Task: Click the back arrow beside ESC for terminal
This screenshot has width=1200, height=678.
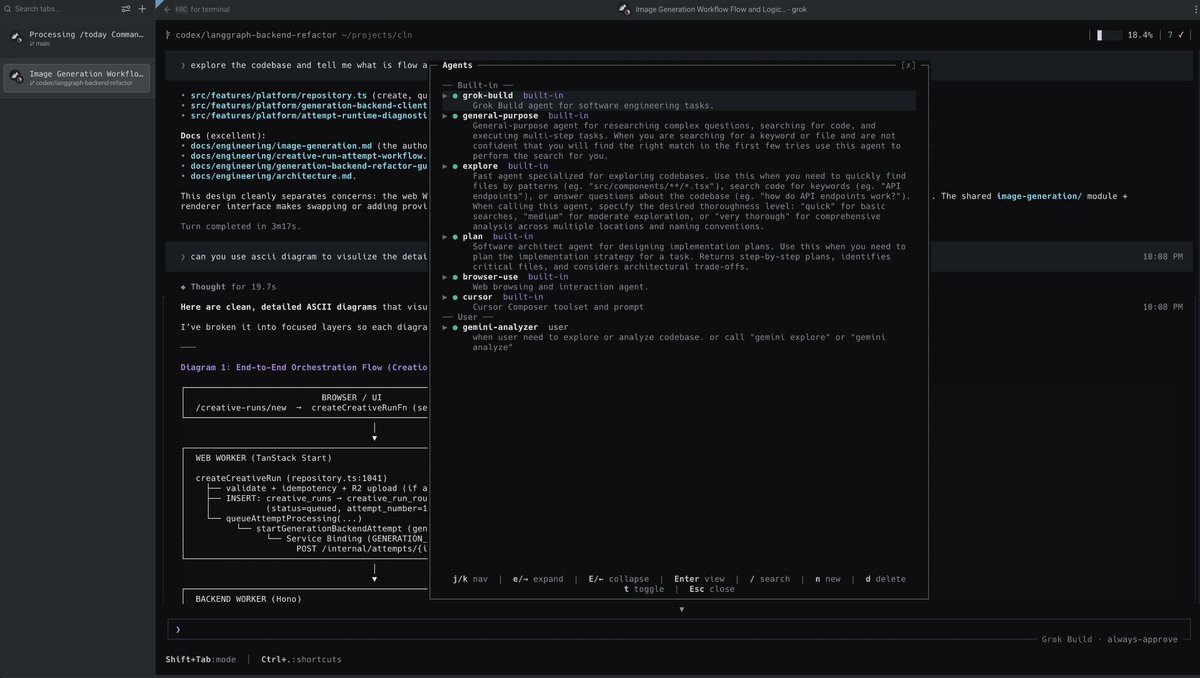Action: (x=167, y=9)
